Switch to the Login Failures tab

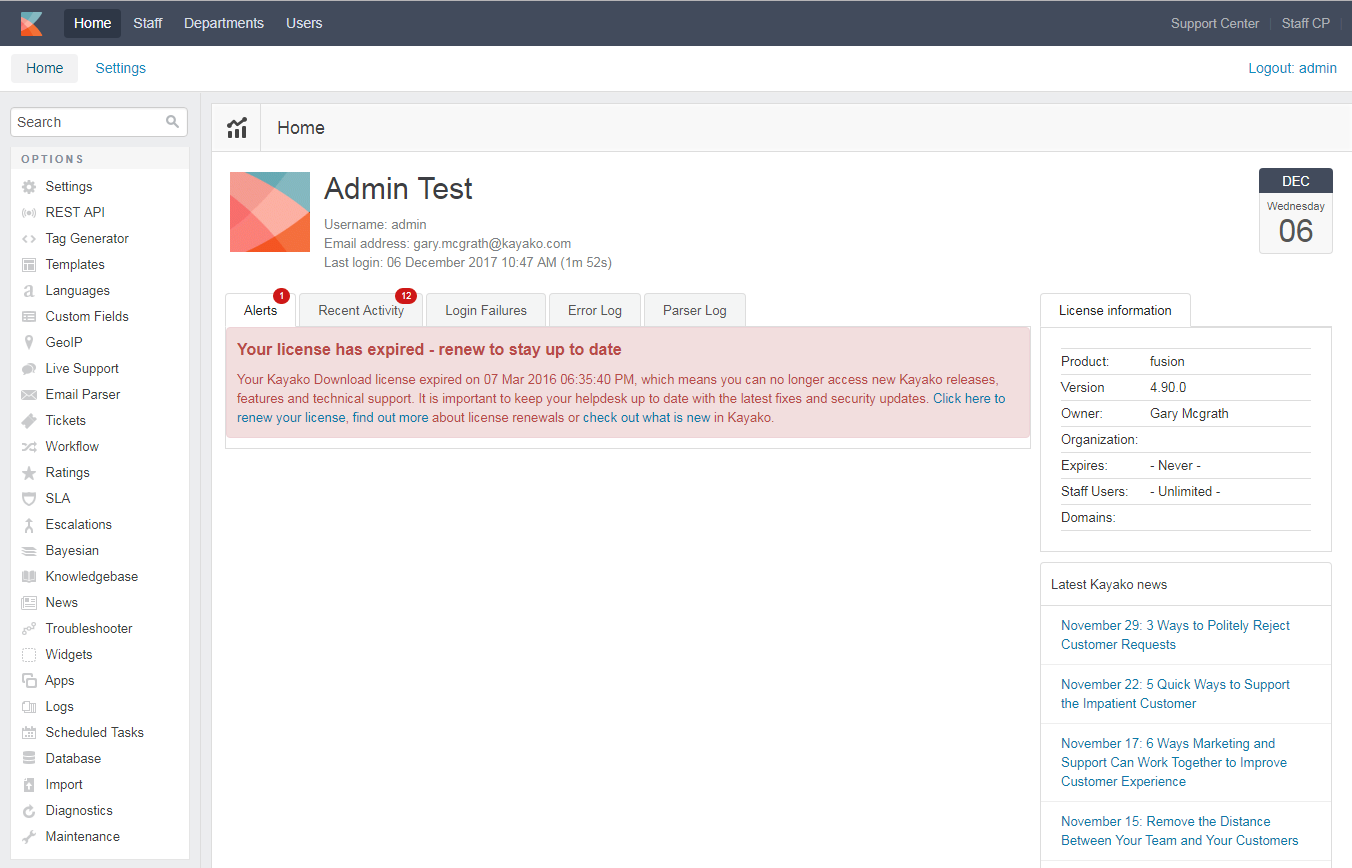tap(486, 311)
